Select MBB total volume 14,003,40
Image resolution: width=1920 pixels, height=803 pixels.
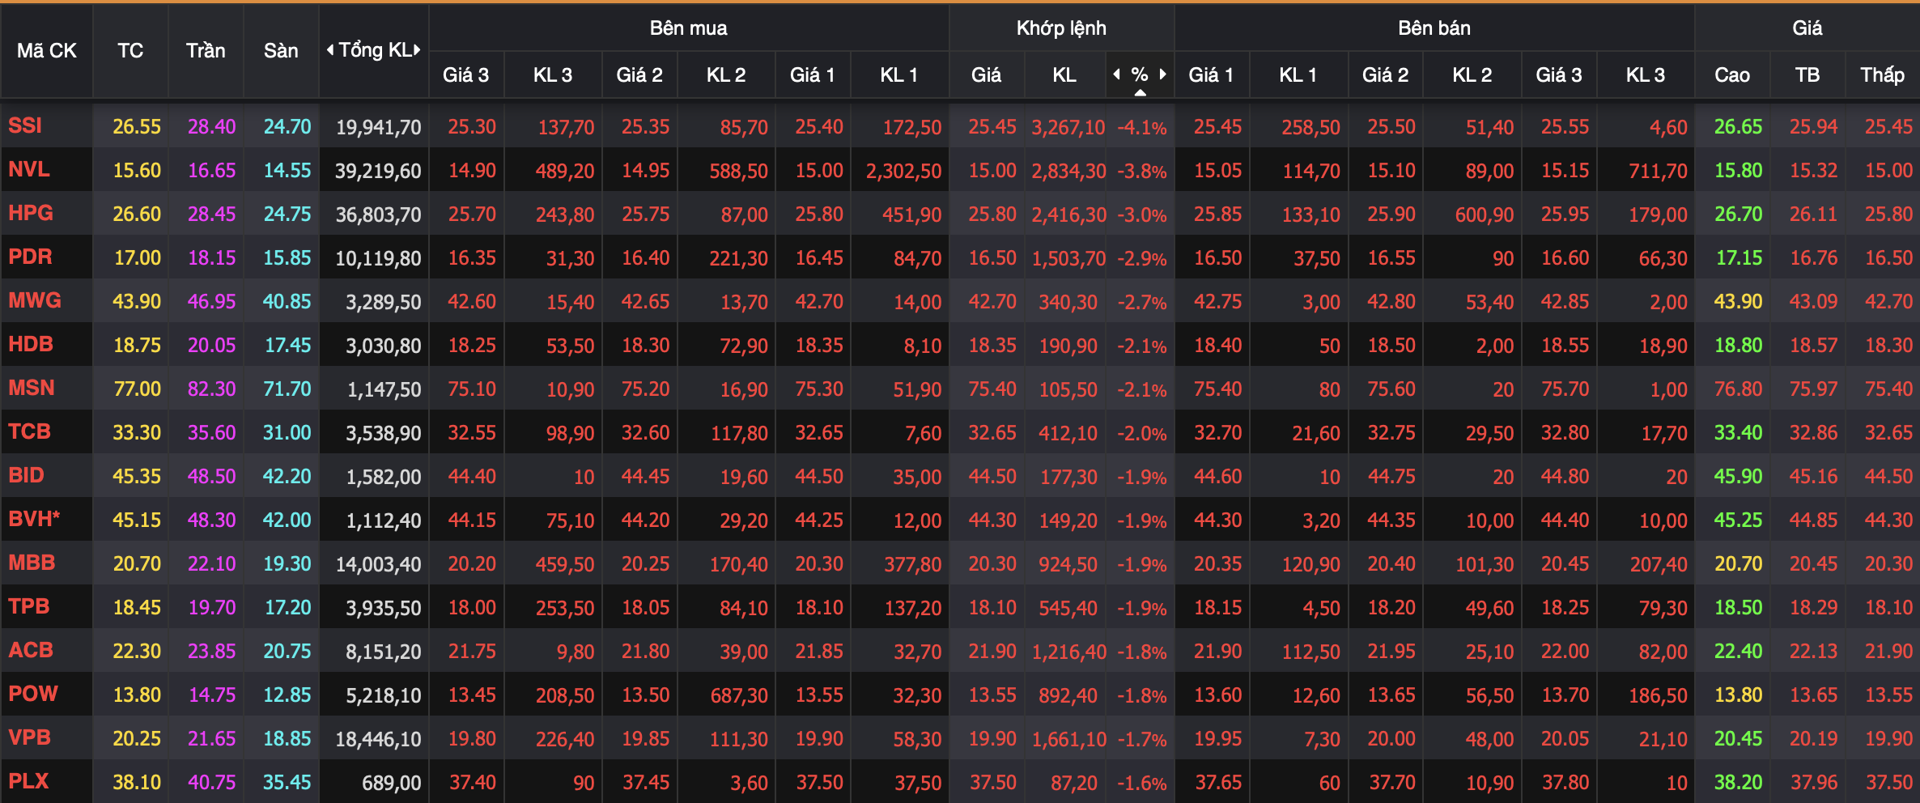pos(378,565)
